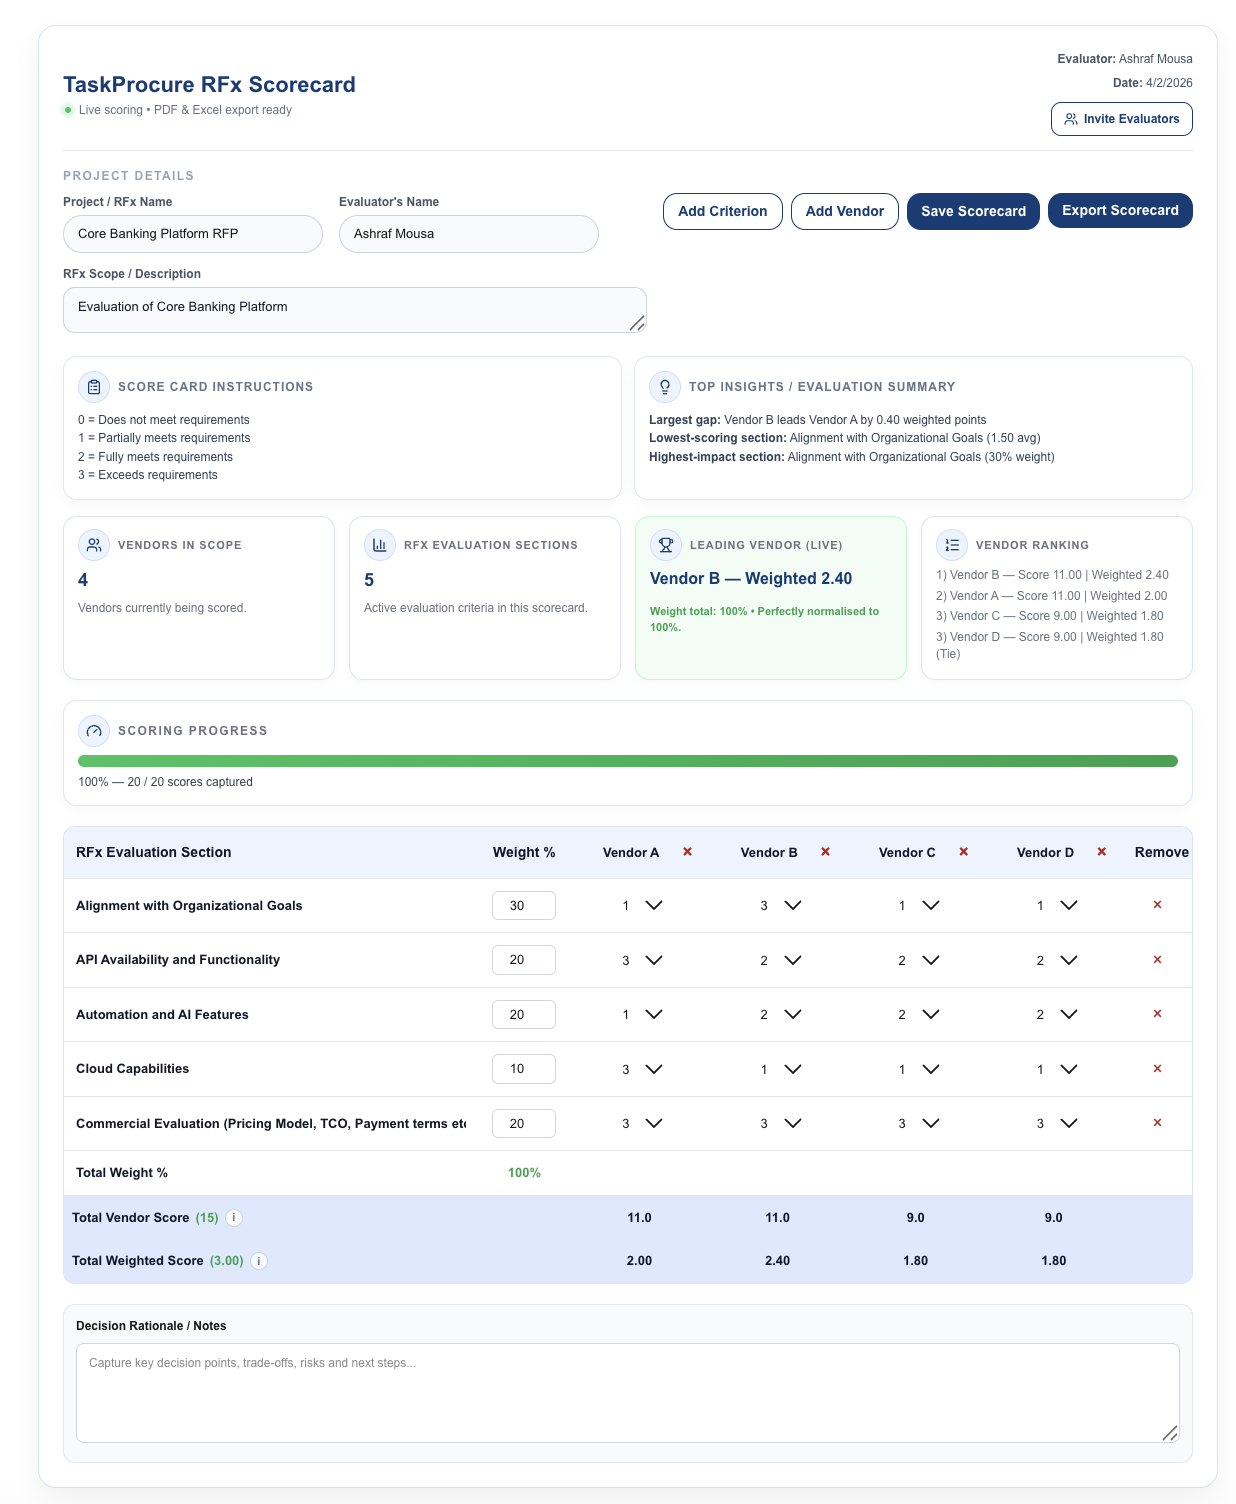Click the Vendors in Scope people icon
The image size is (1236, 1504).
coord(94,545)
